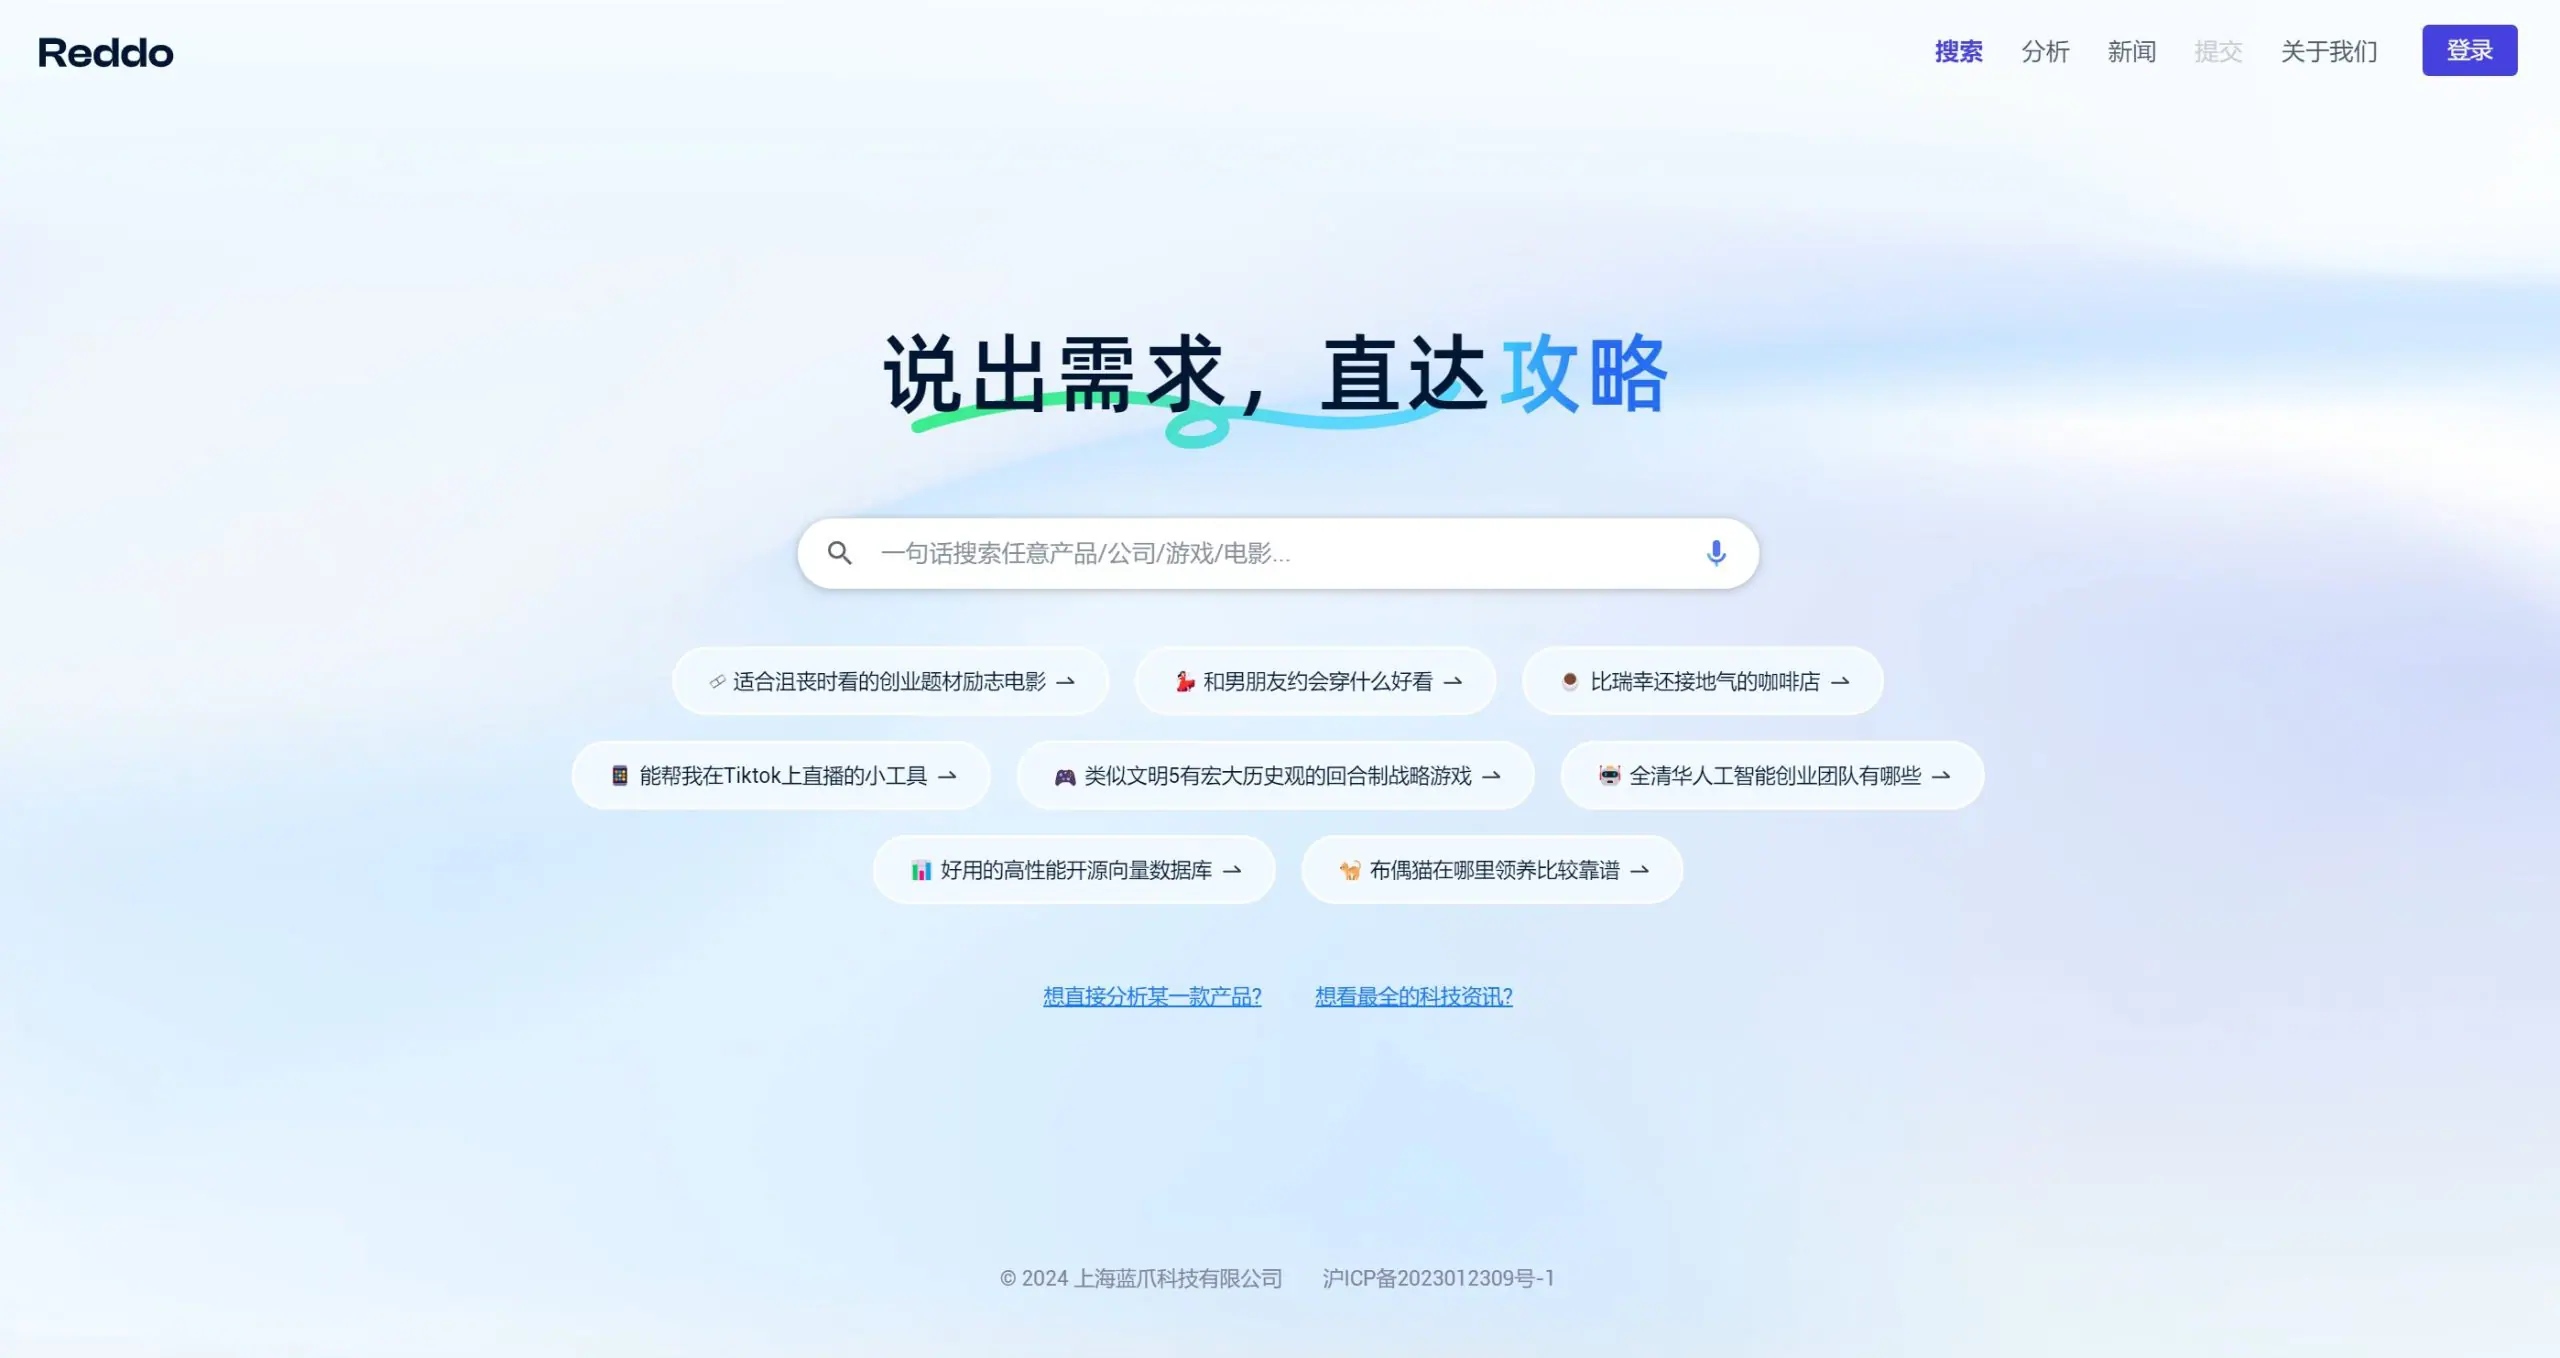Open the 关于我们 navigation item
The image size is (2560, 1358).
pyautogui.click(x=2329, y=52)
